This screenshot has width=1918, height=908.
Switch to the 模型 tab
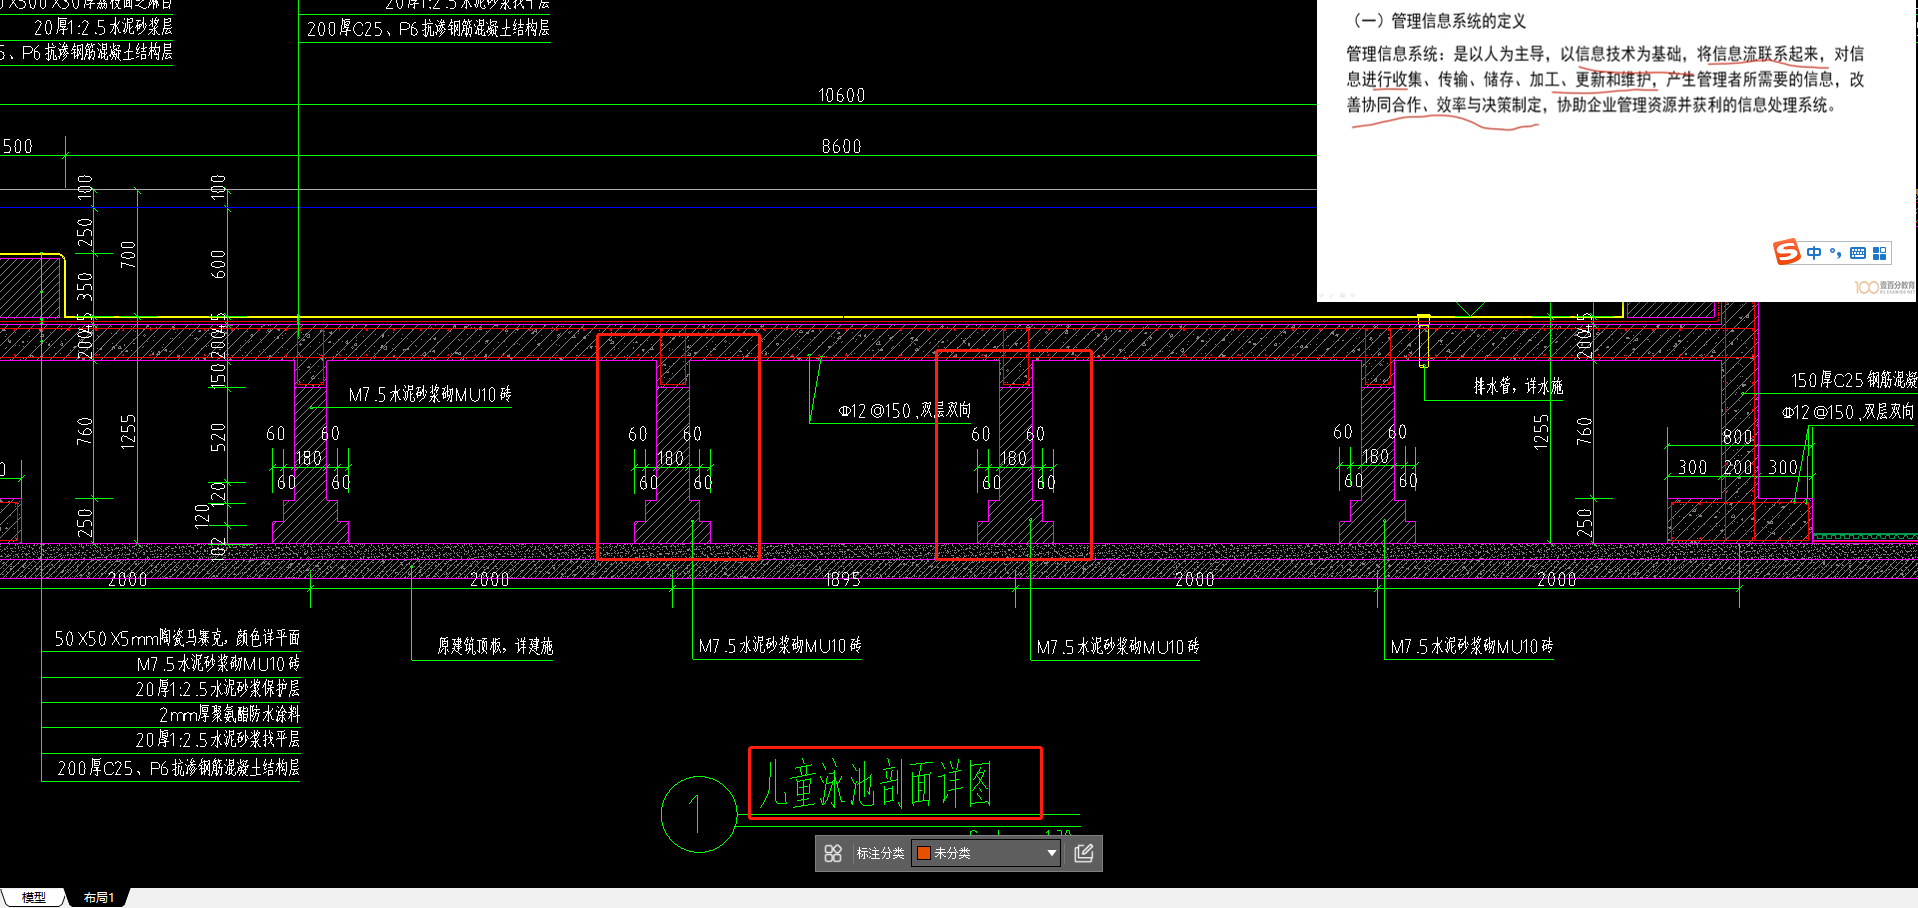click(x=34, y=897)
